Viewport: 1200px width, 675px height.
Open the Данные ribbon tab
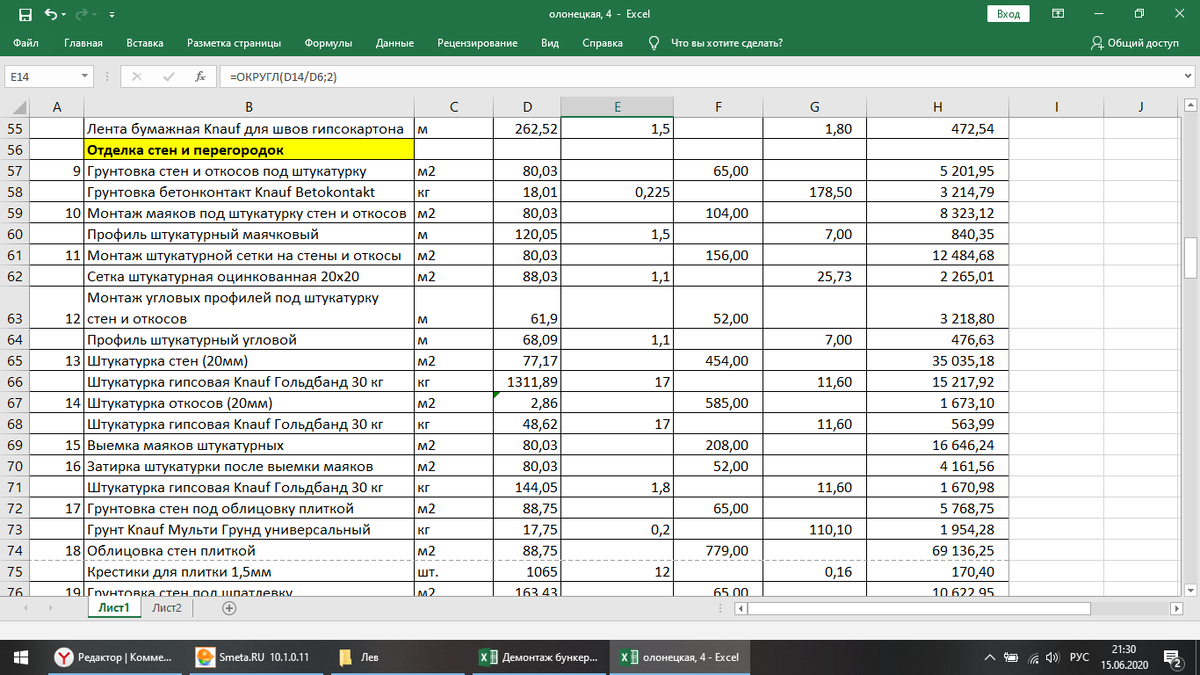395,43
